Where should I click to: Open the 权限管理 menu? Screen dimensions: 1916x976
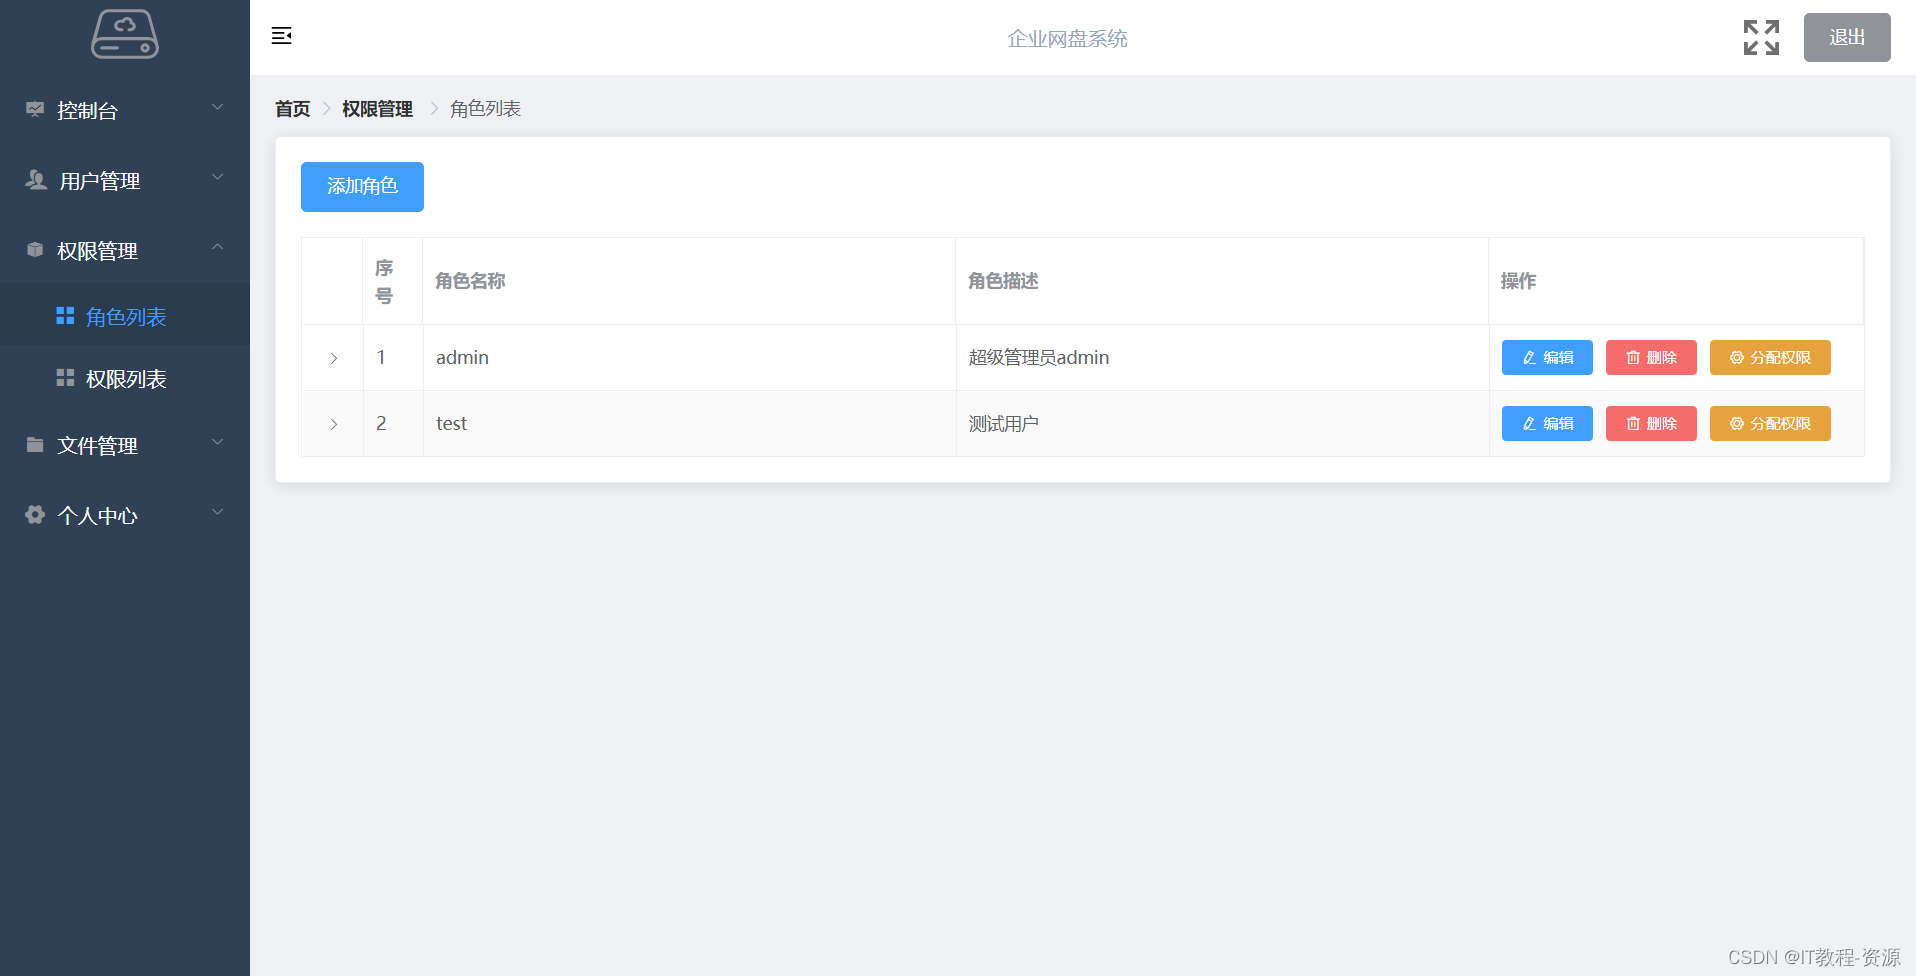point(125,250)
